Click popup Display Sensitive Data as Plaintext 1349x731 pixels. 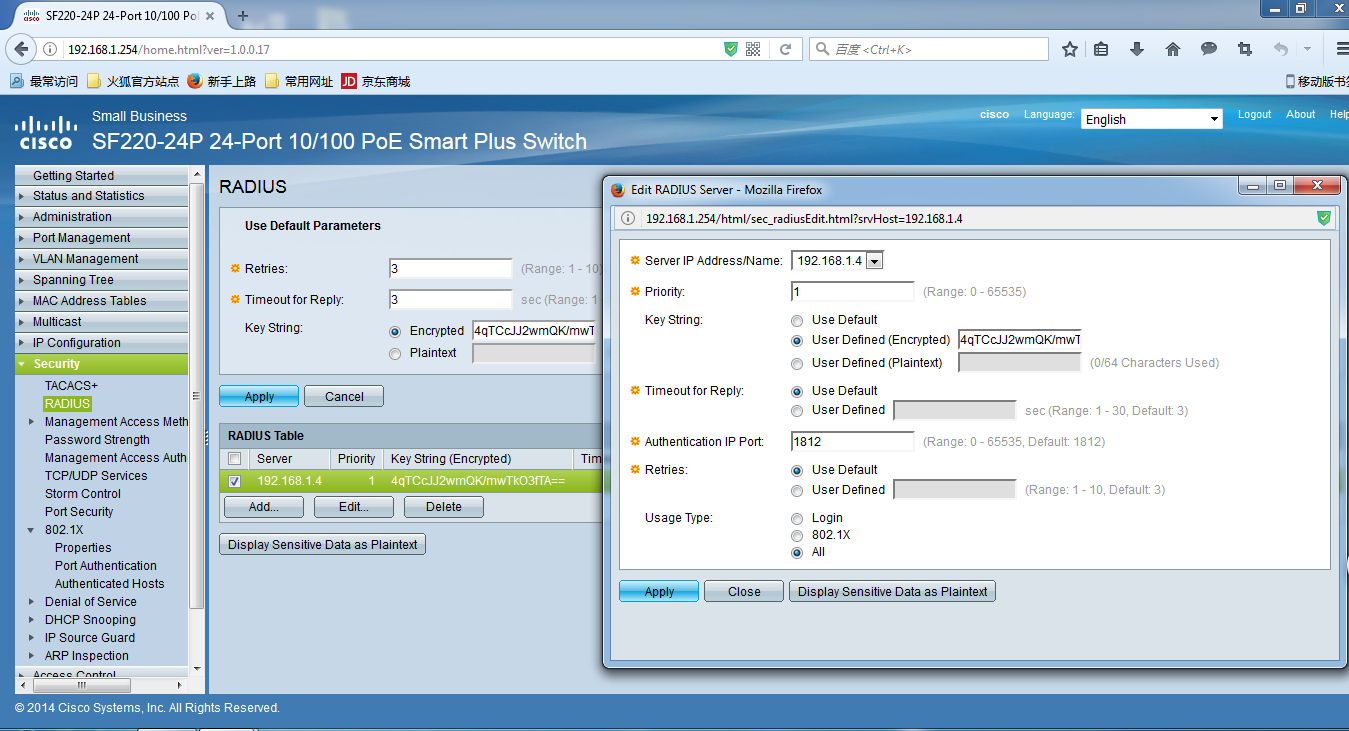click(x=892, y=591)
